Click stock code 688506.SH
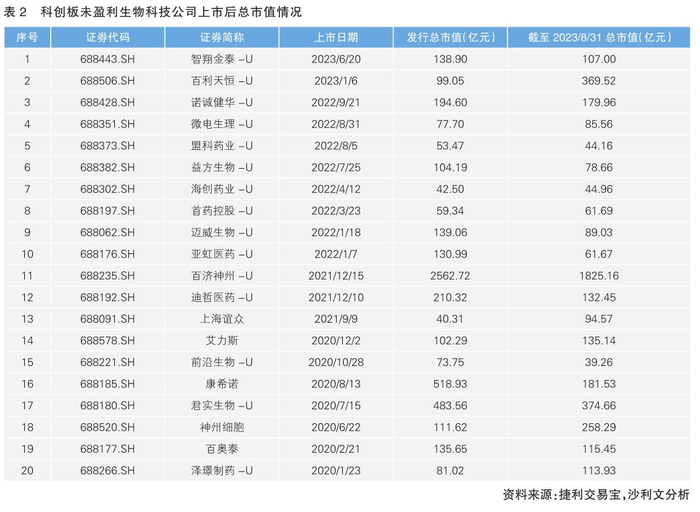 click(108, 81)
